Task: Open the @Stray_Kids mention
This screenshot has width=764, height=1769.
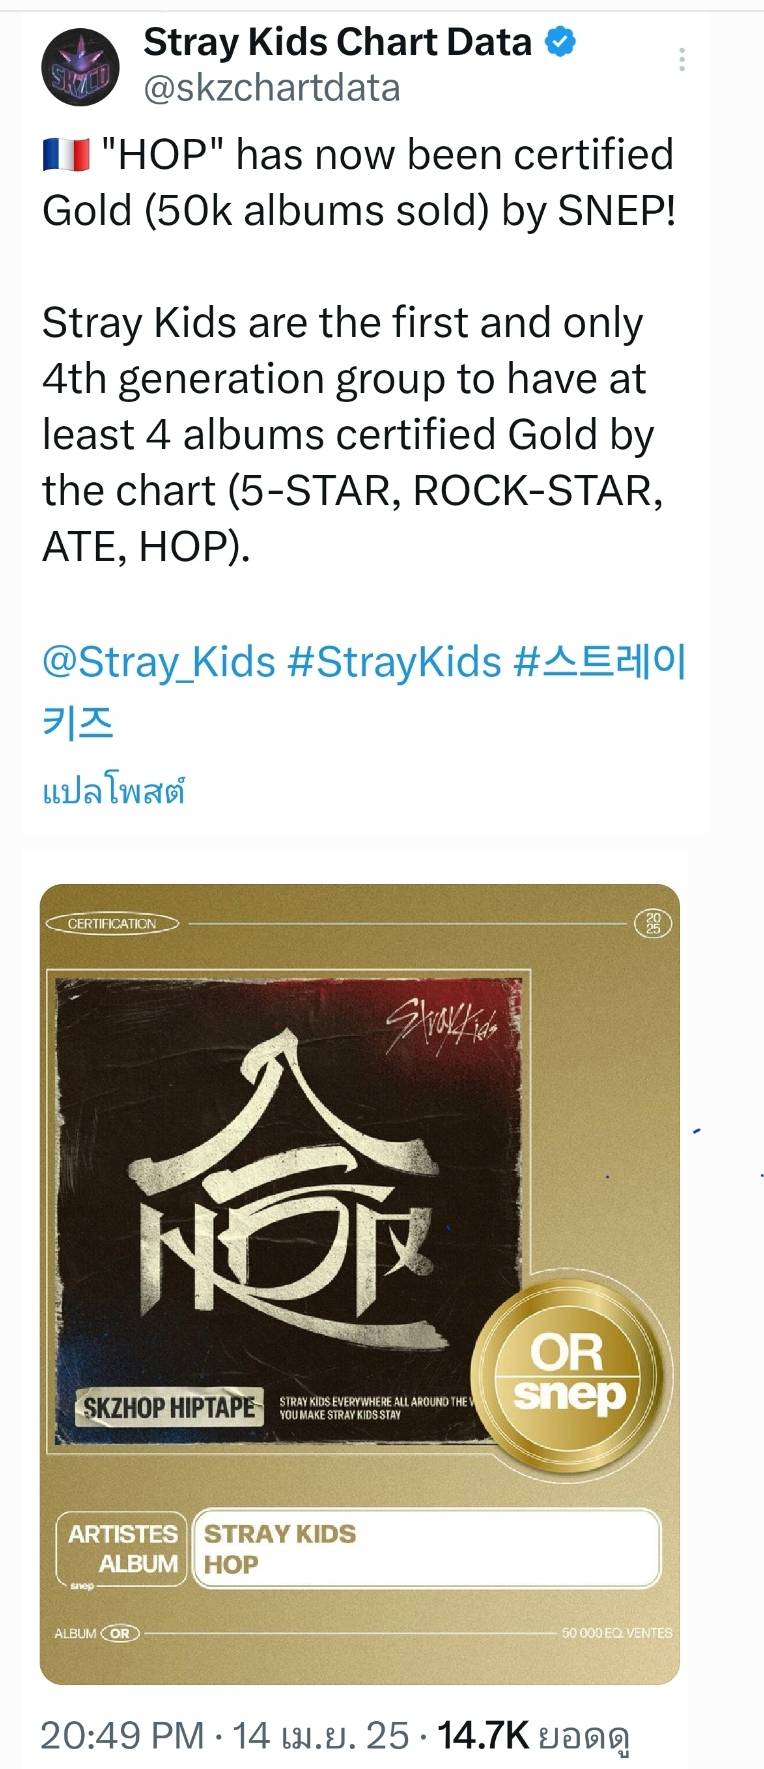Action: point(159,663)
